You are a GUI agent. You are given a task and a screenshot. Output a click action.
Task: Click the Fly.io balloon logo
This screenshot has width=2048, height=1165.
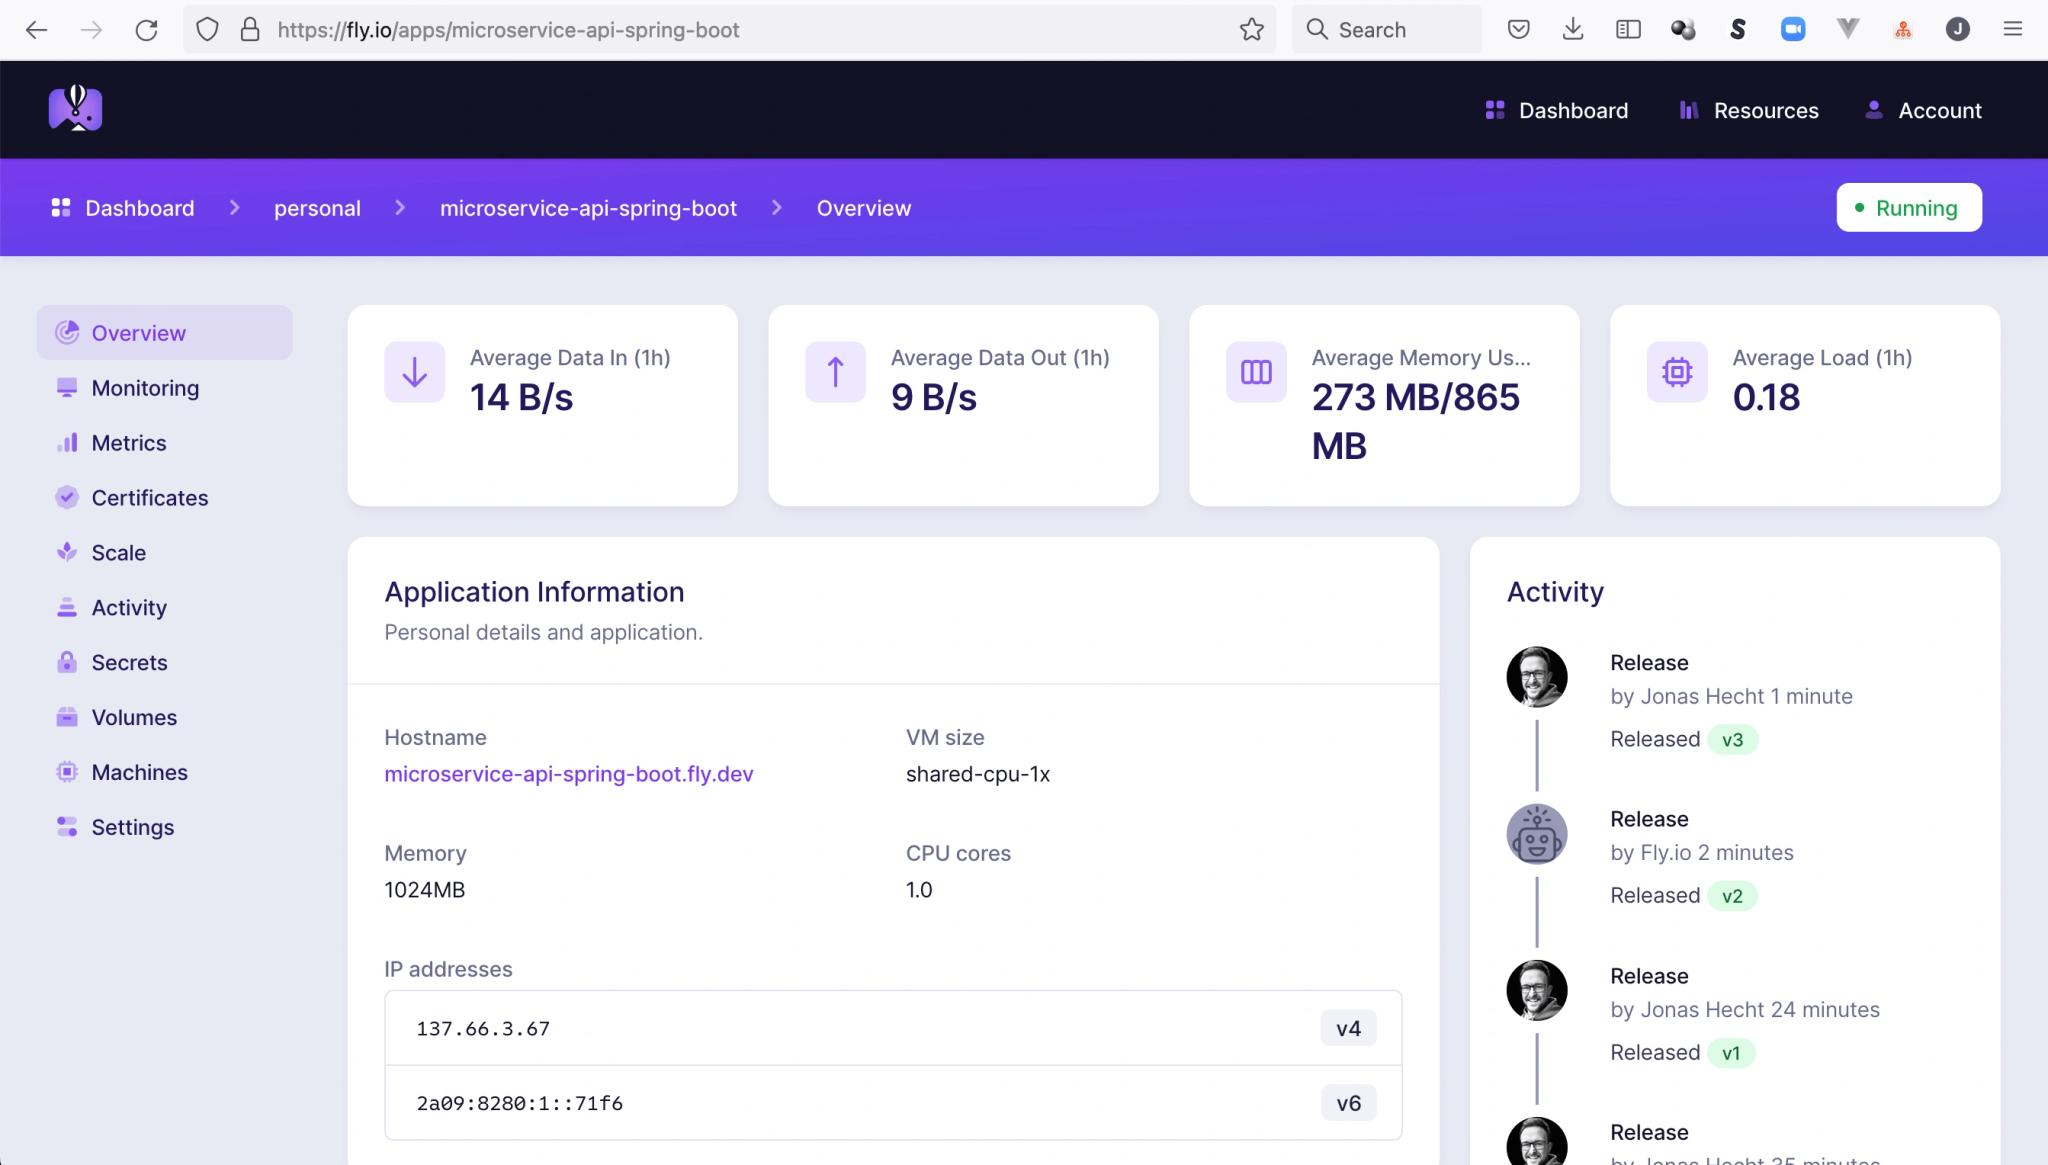pos(75,109)
